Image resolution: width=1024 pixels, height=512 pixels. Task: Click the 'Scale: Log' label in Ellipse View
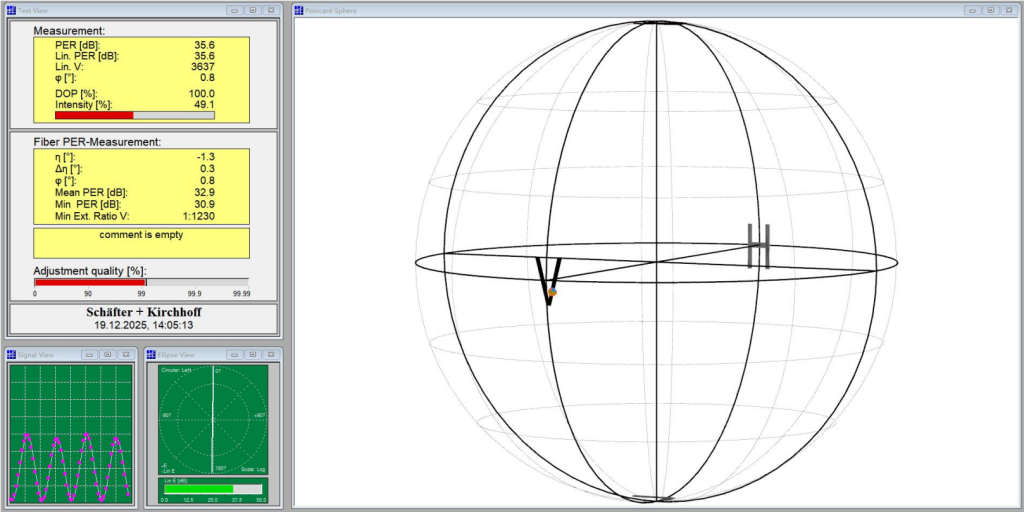tap(252, 470)
